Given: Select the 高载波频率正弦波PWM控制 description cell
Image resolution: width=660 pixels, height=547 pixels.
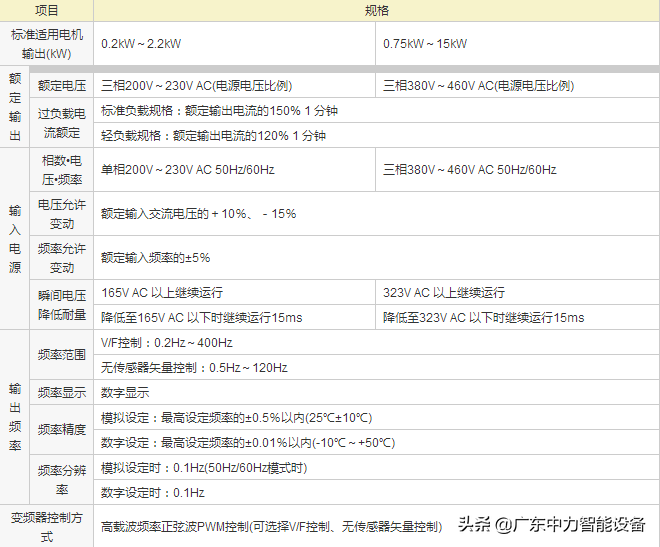Looking at the screenshot, I should tap(271, 526).
